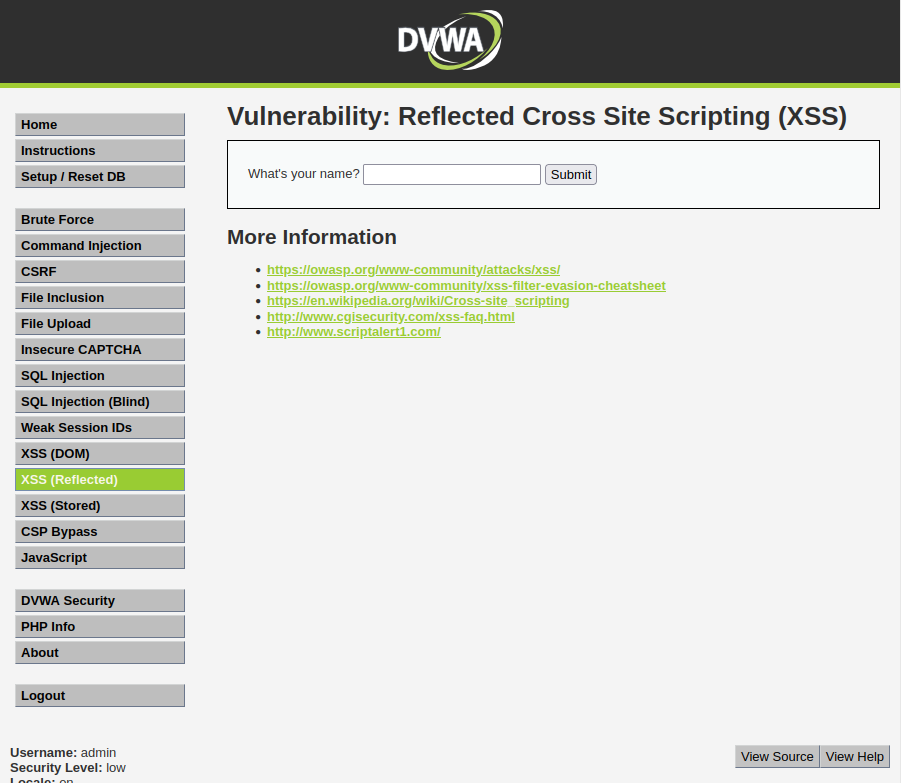
Task: Go to SQL Injection (Blind)
Action: coord(100,402)
